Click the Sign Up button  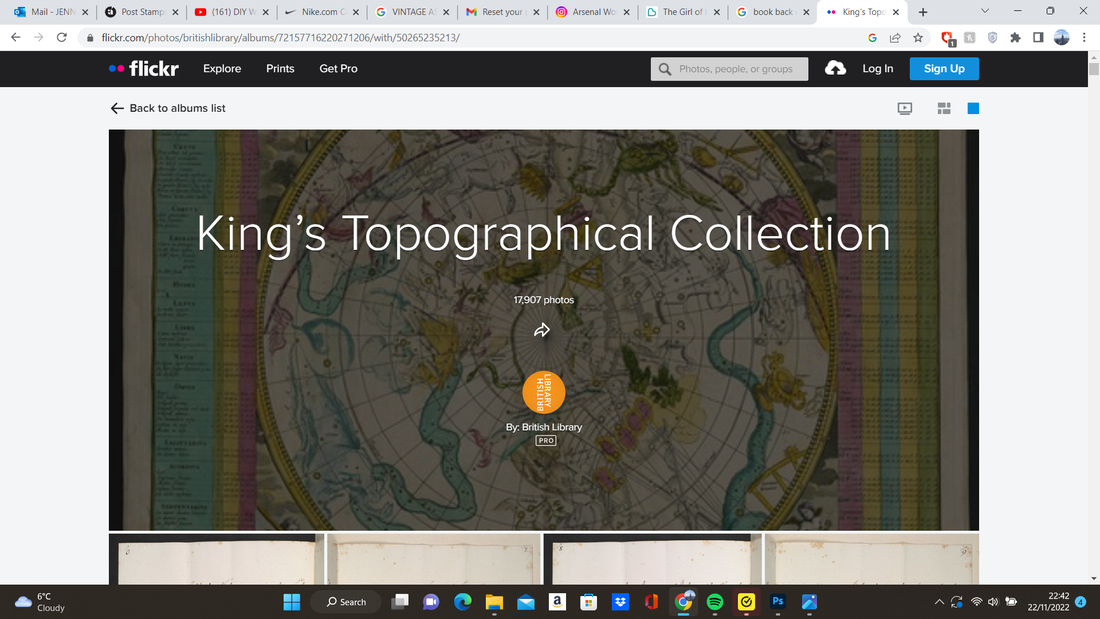(x=944, y=69)
